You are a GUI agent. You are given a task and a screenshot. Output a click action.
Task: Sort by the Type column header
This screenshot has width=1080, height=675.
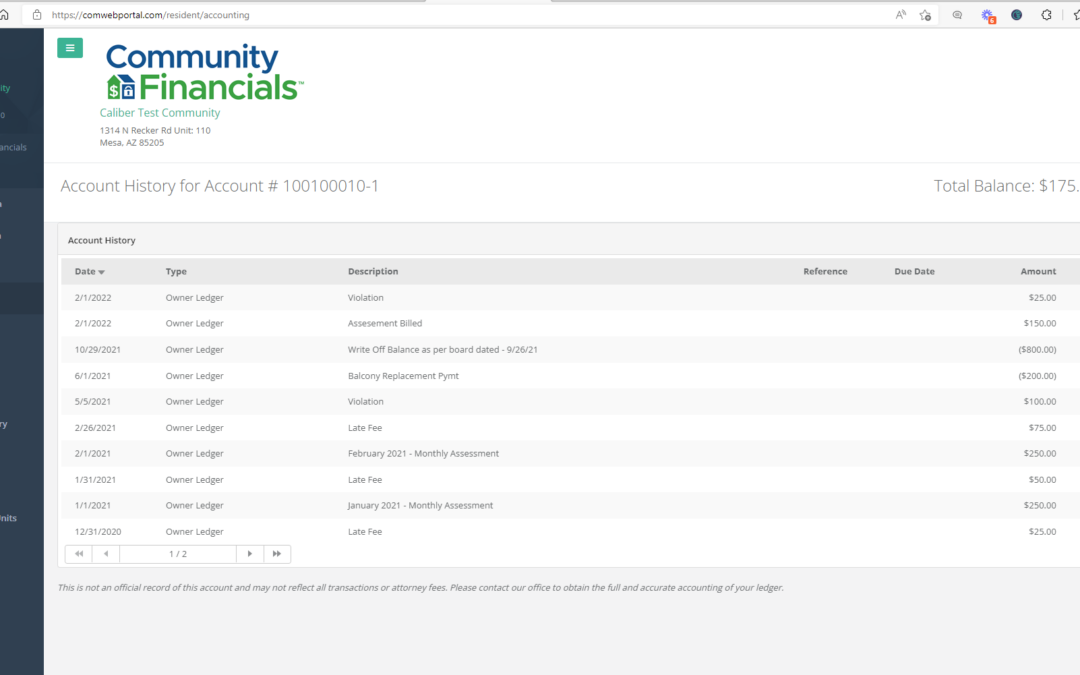(176, 272)
